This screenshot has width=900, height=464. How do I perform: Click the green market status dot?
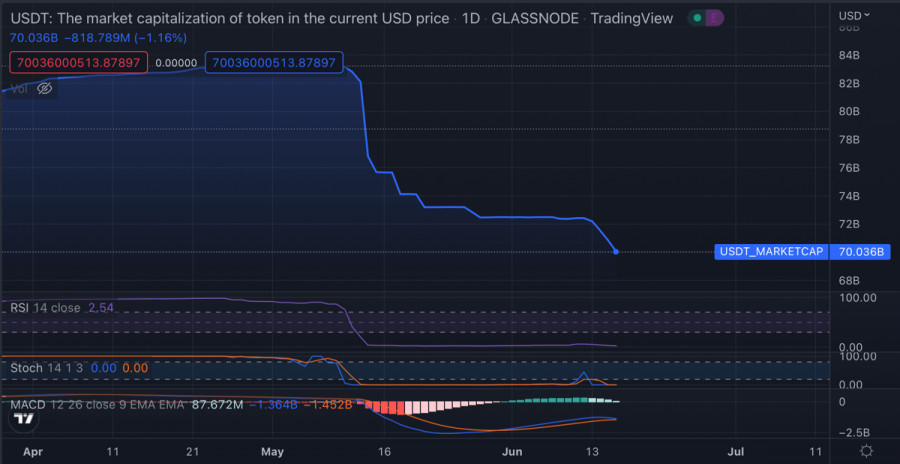(x=697, y=18)
